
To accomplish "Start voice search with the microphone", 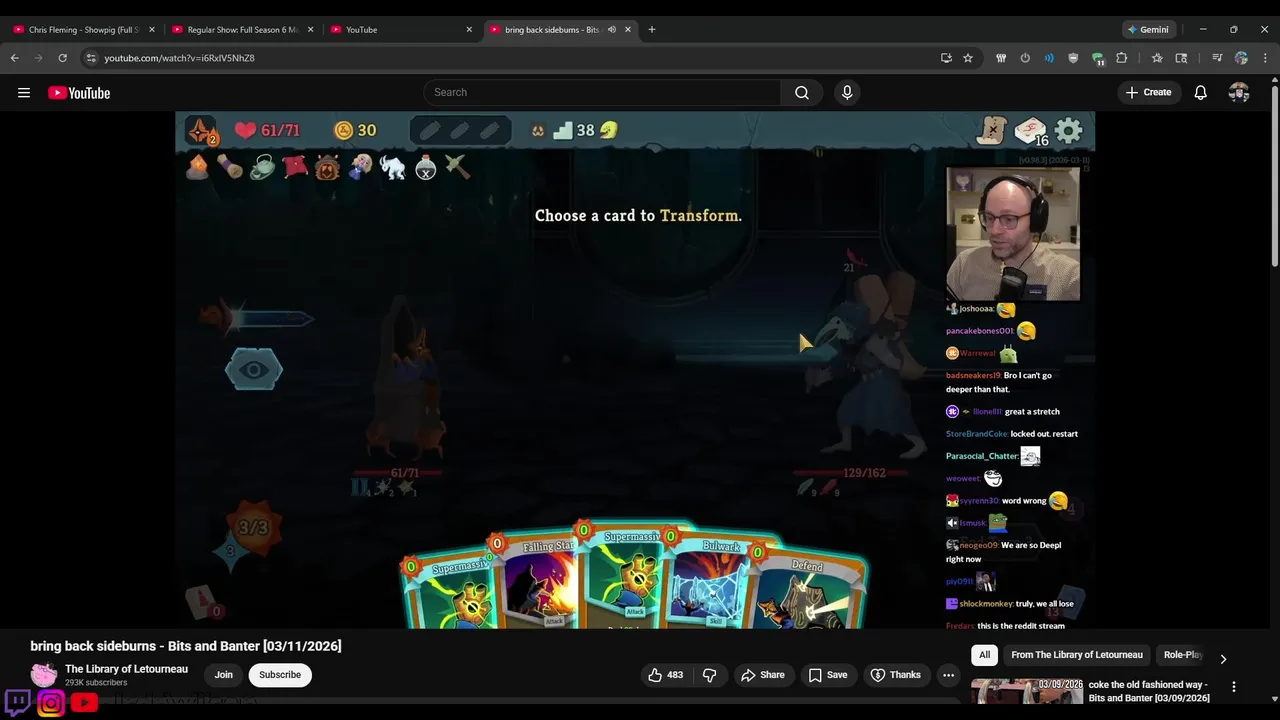I will (847, 92).
